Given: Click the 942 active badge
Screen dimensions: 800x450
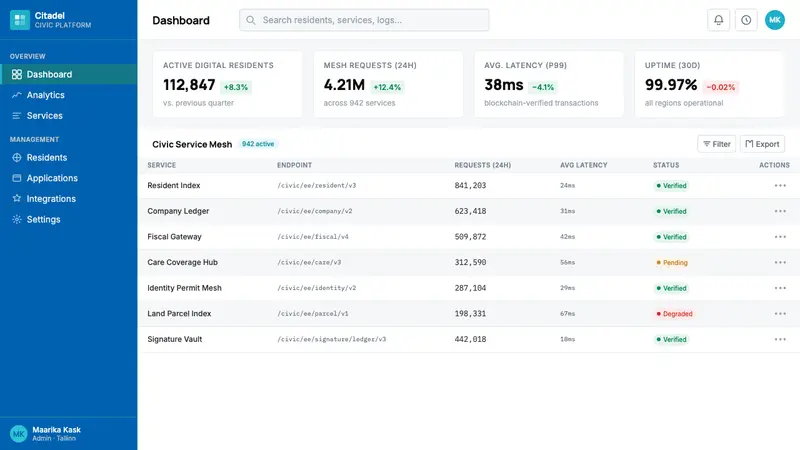Looking at the screenshot, I should coord(258,144).
